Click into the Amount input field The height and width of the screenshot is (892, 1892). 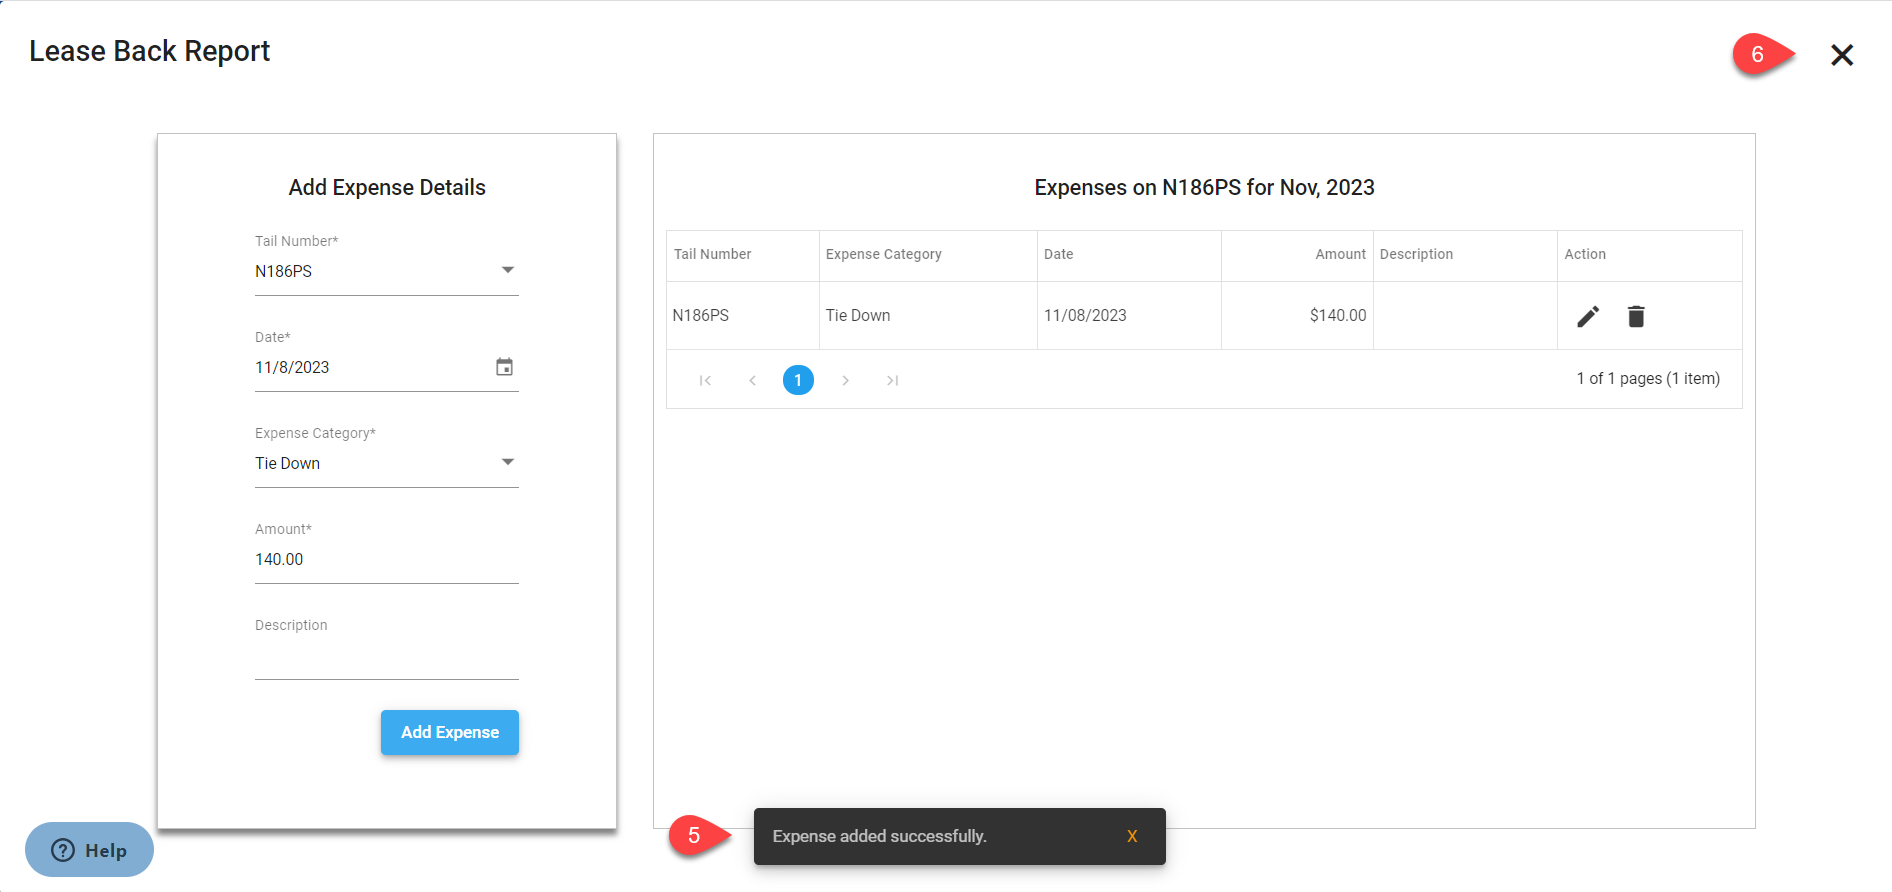[386, 560]
